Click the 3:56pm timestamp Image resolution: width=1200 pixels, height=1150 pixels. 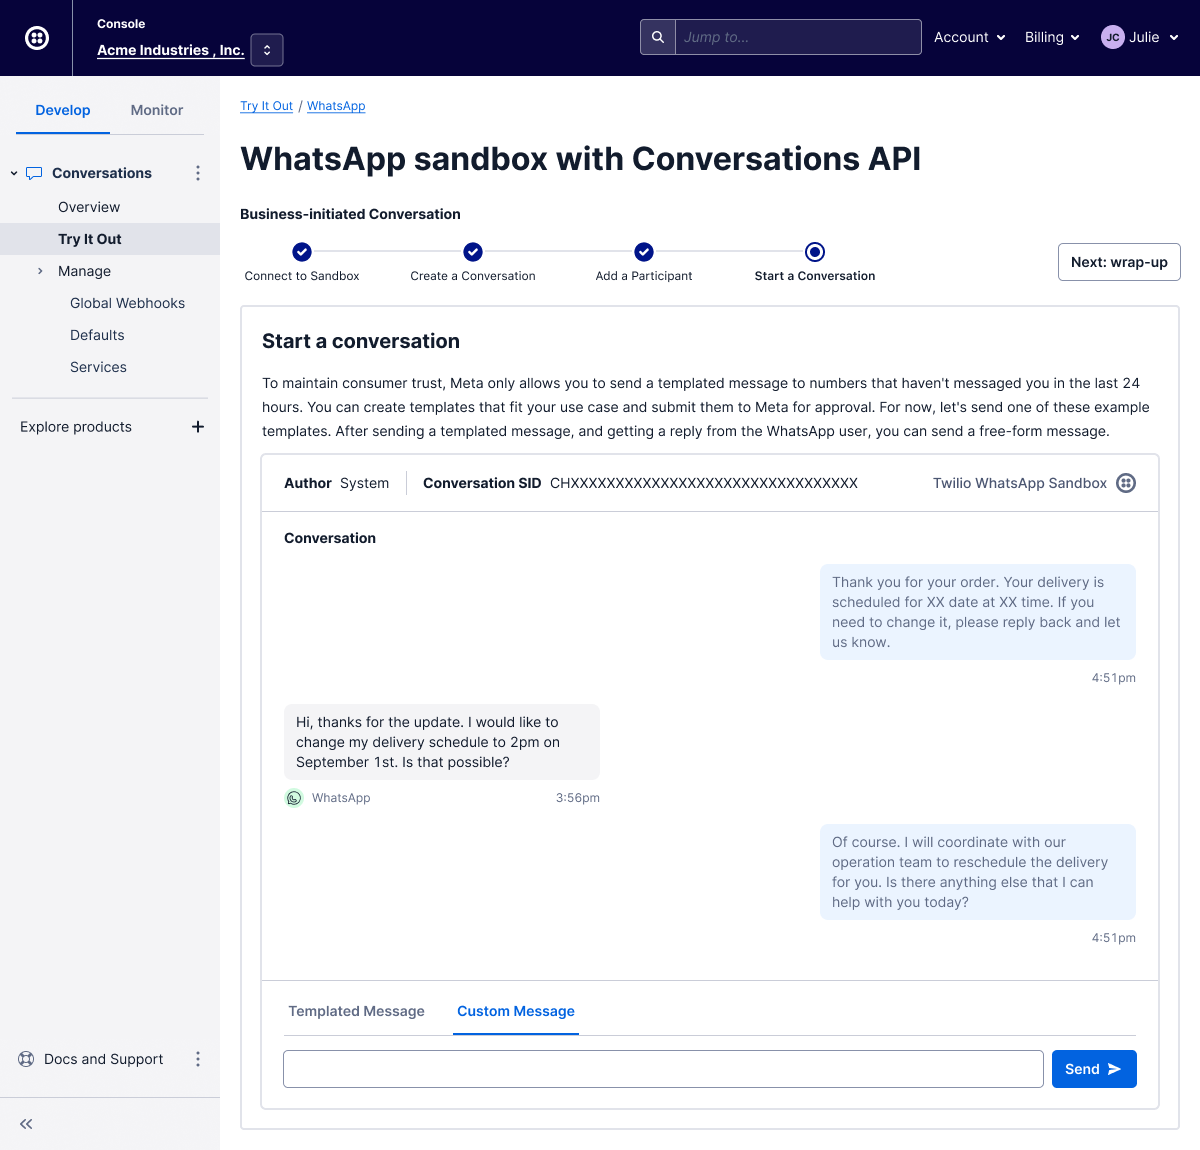[578, 798]
